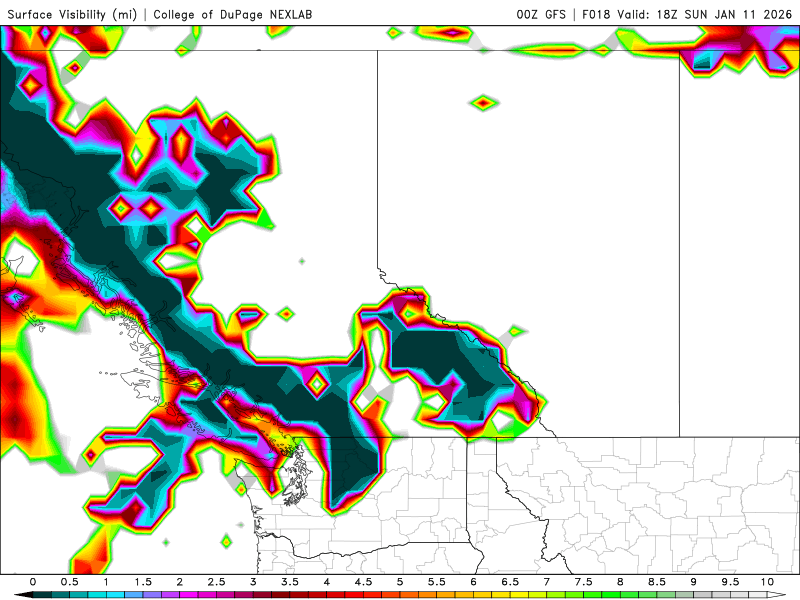Click the "00Z GFS" model run text

pyautogui.click(x=541, y=15)
